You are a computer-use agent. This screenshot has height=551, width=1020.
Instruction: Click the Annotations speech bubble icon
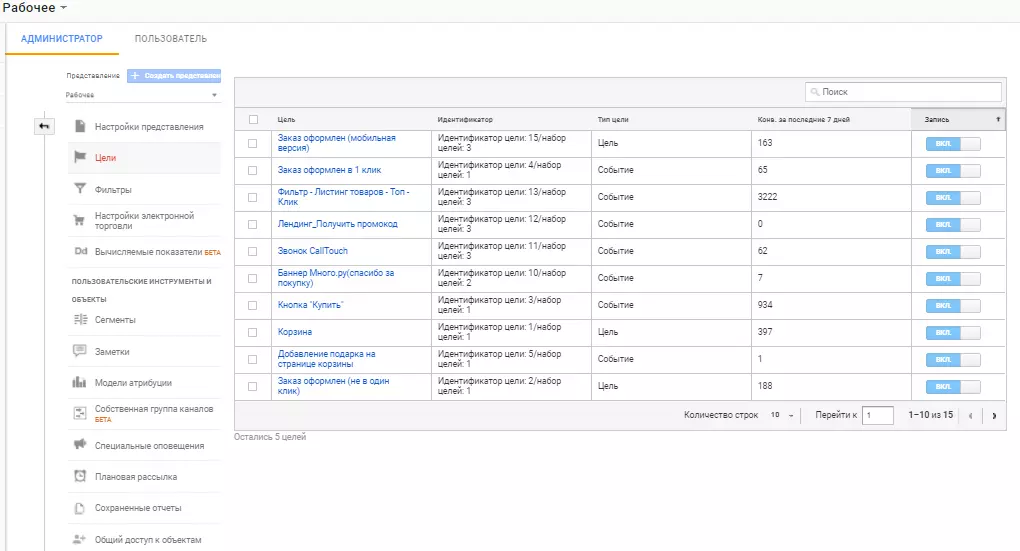point(79,351)
